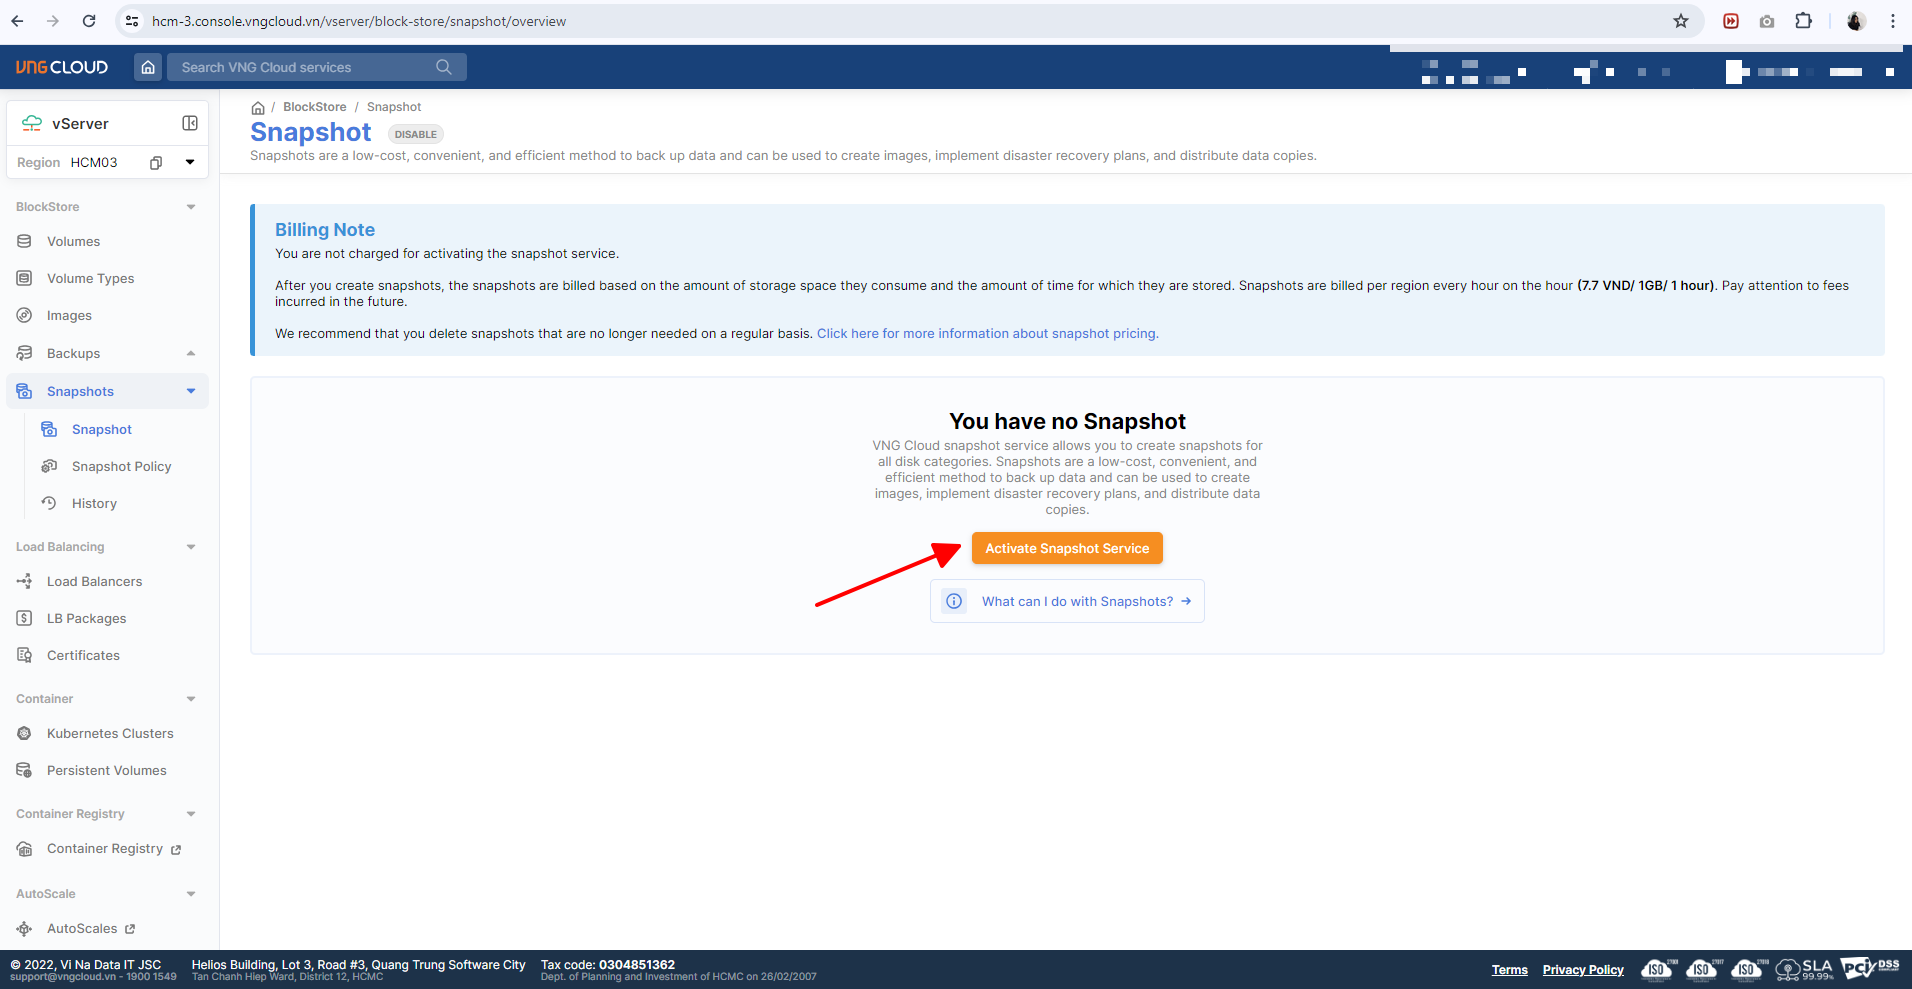1912x989 pixels.
Task: Click the What can I do with Snapshots link
Action: click(1077, 601)
